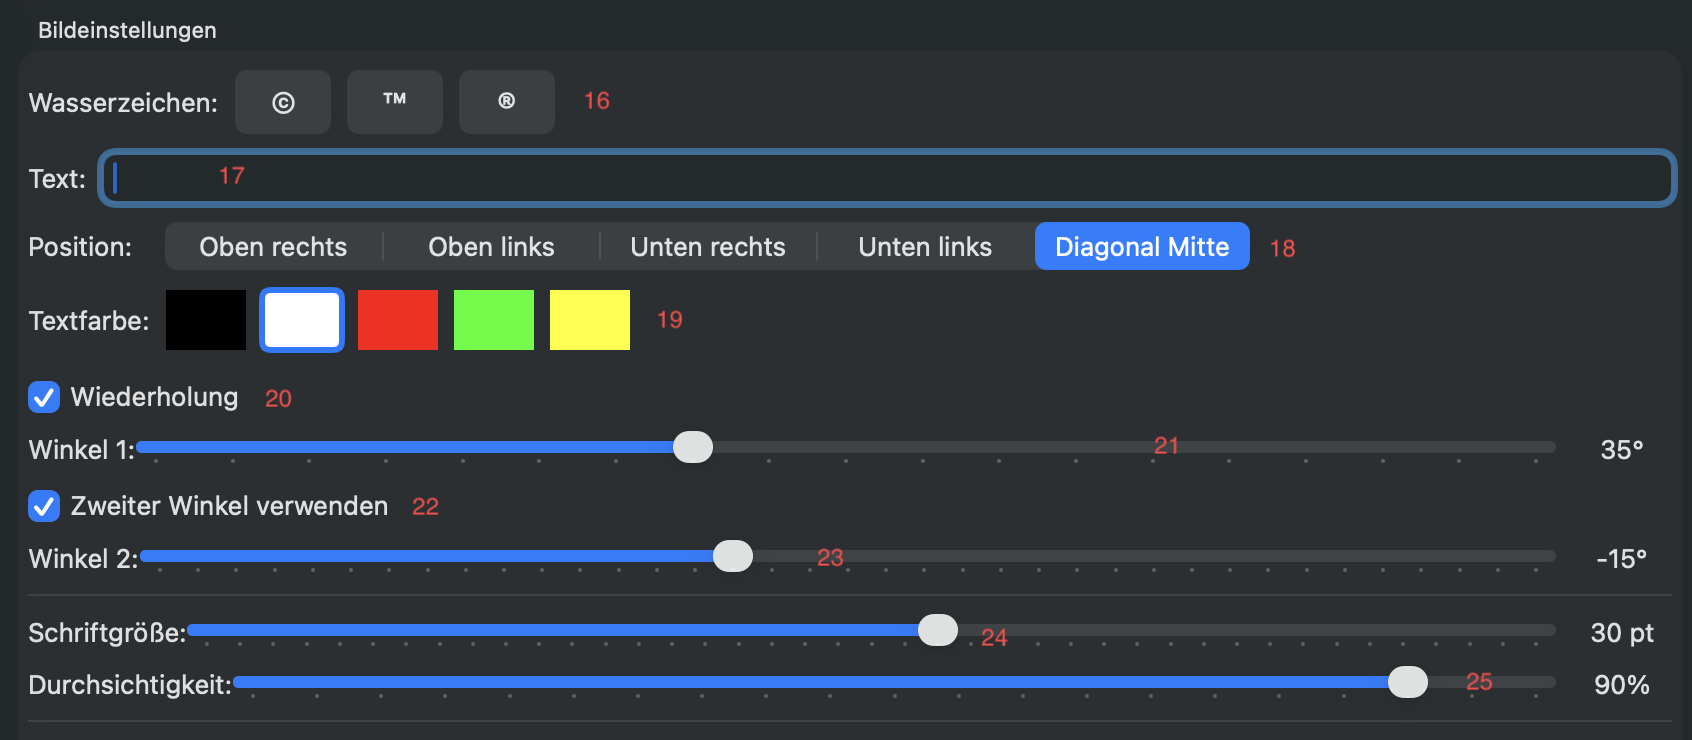
Task: Choose the yellow text color swatch
Action: click(590, 320)
